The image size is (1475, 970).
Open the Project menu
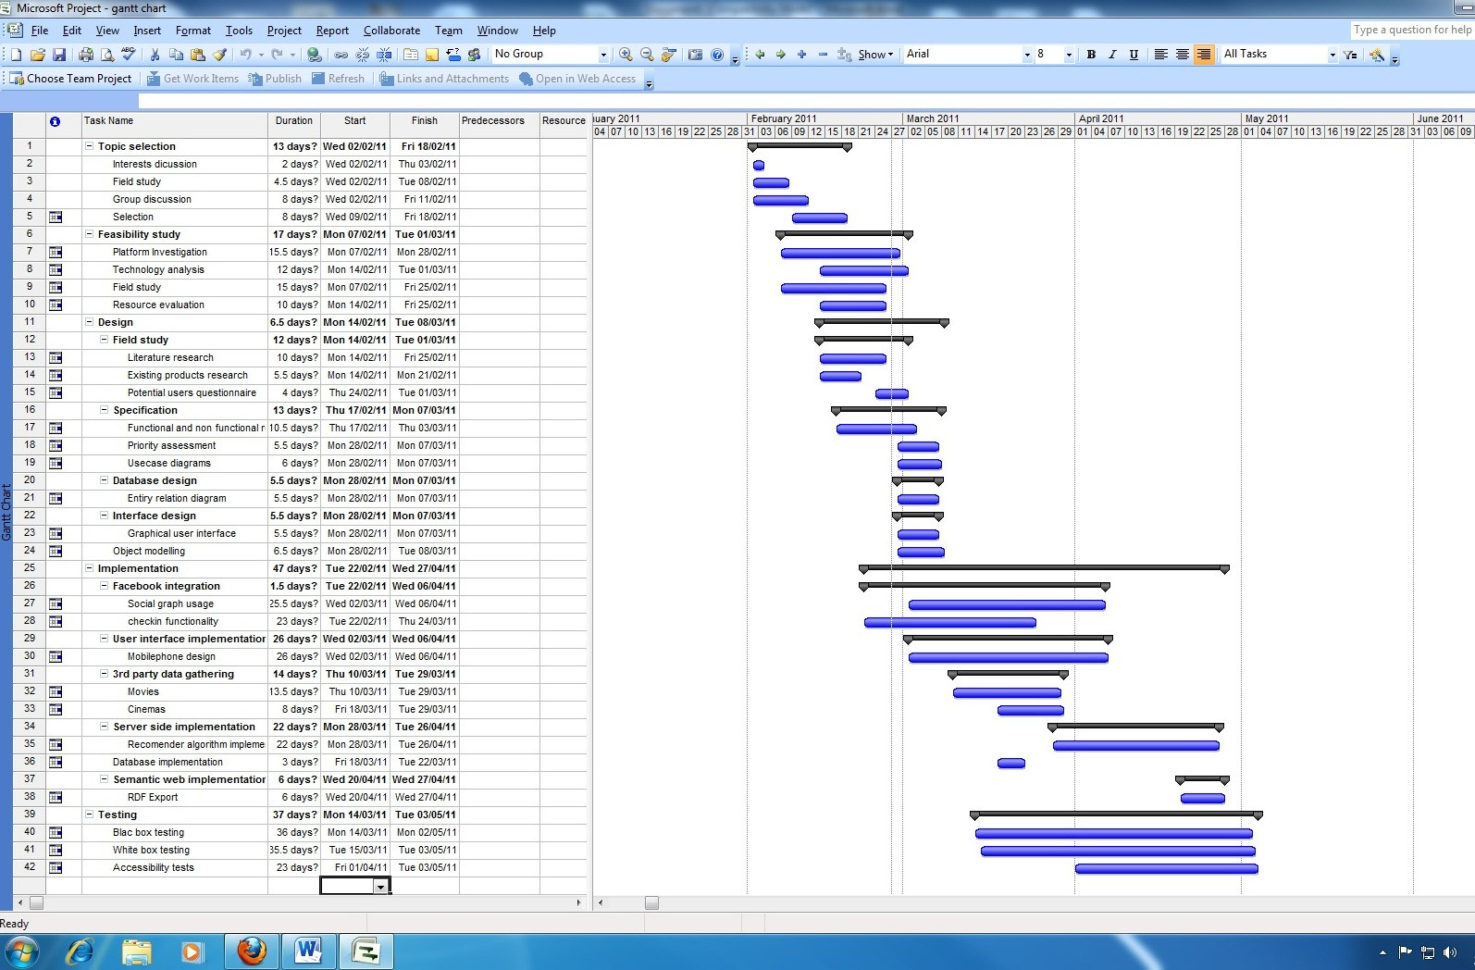[x=284, y=31]
